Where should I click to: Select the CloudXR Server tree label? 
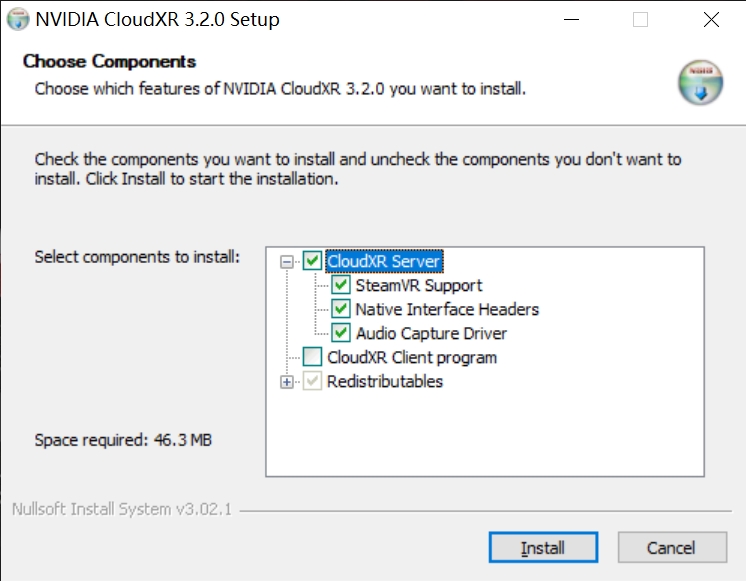coord(384,261)
